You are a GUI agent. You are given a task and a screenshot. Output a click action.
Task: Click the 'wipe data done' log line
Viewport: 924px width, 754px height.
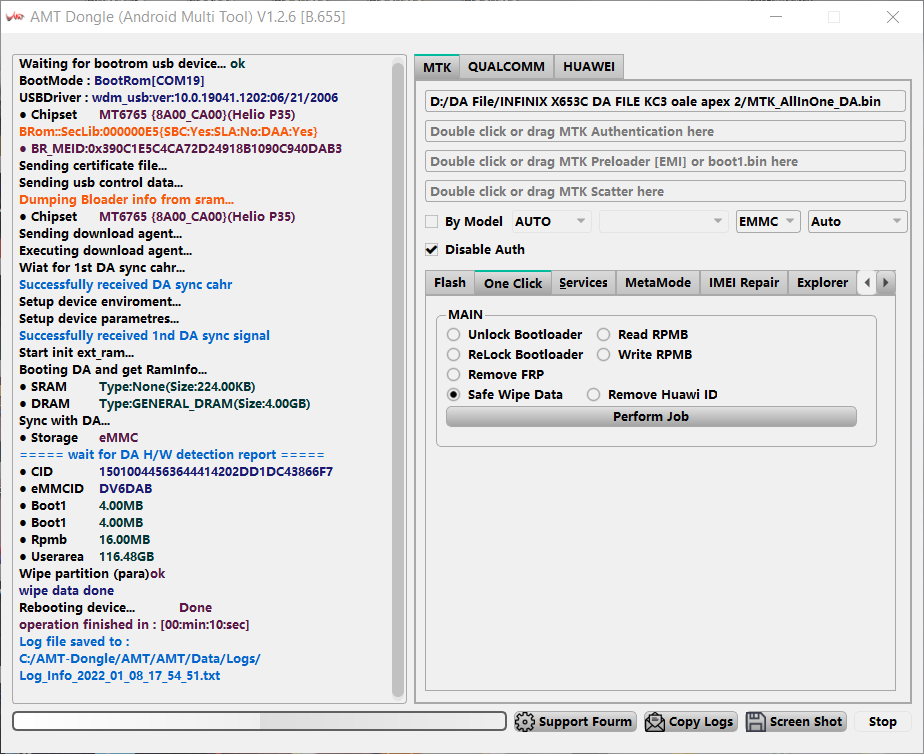67,591
